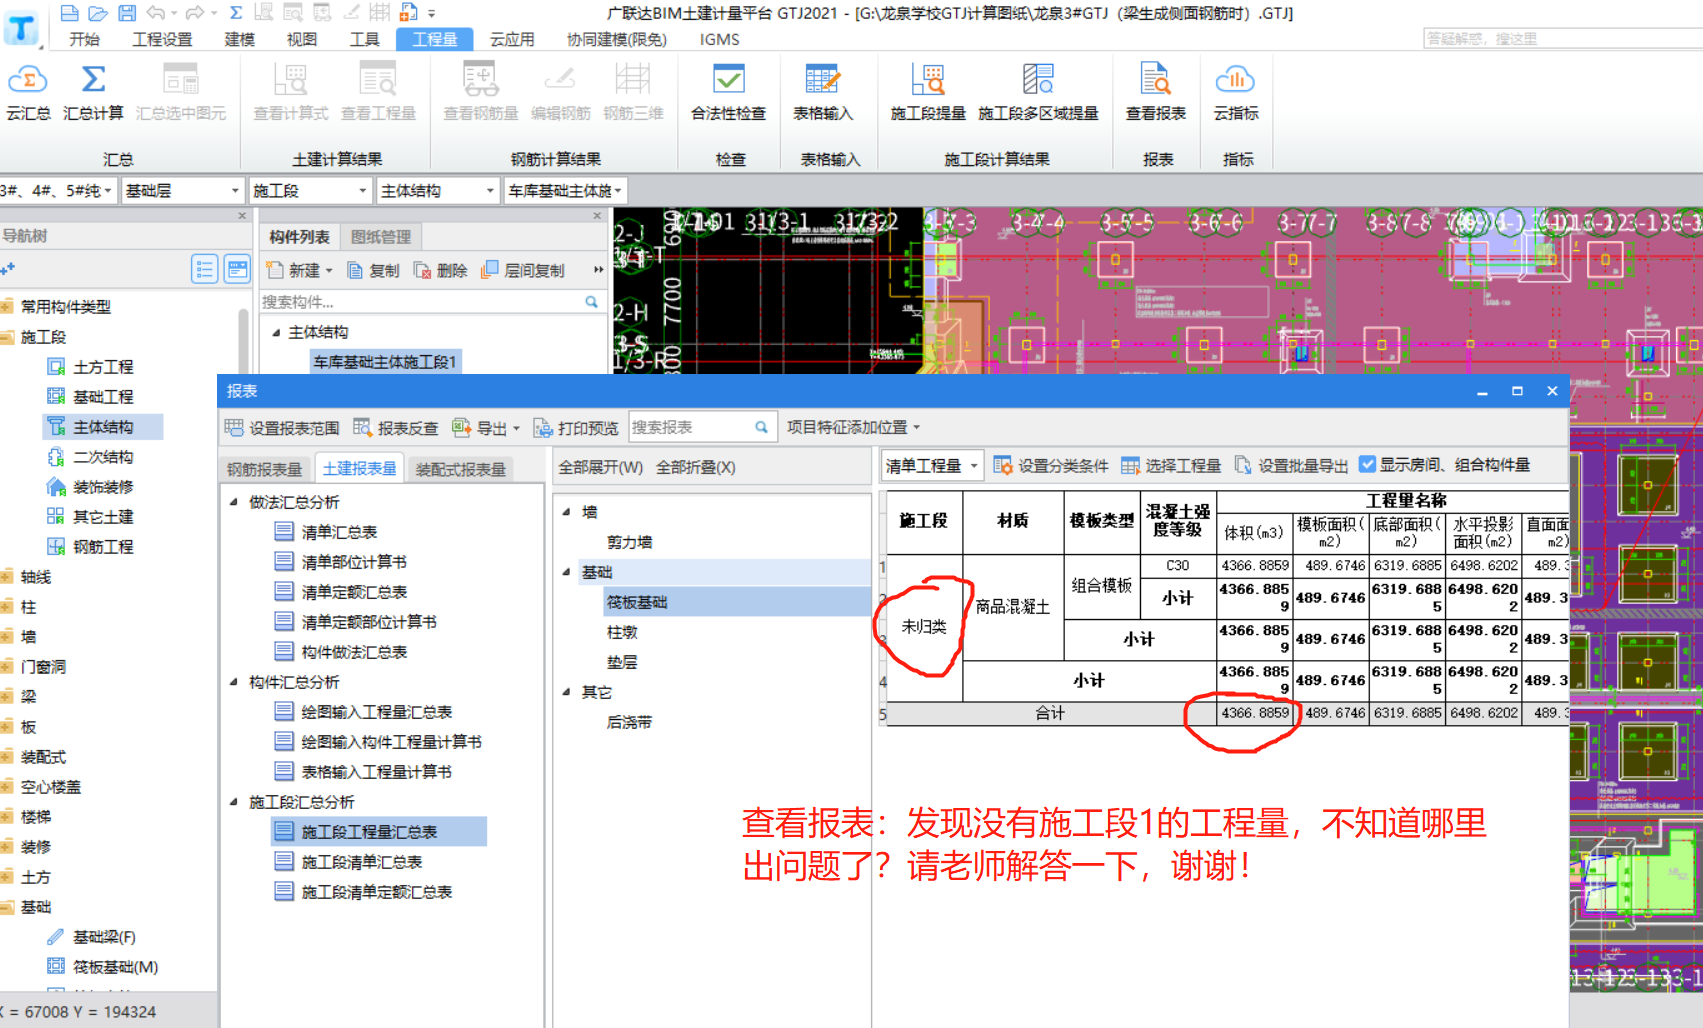
Task: Open 导出 dropdown in report window
Action: click(x=486, y=428)
